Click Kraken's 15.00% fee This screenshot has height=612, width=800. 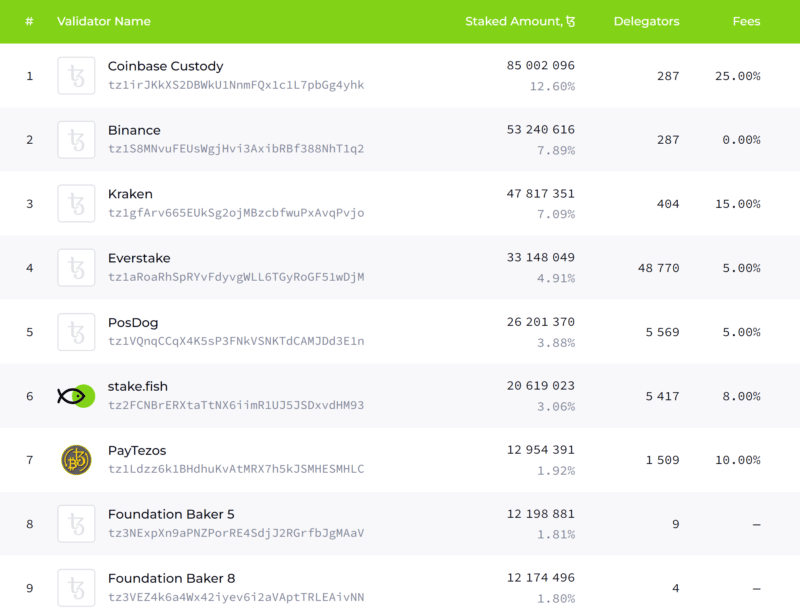tap(738, 204)
